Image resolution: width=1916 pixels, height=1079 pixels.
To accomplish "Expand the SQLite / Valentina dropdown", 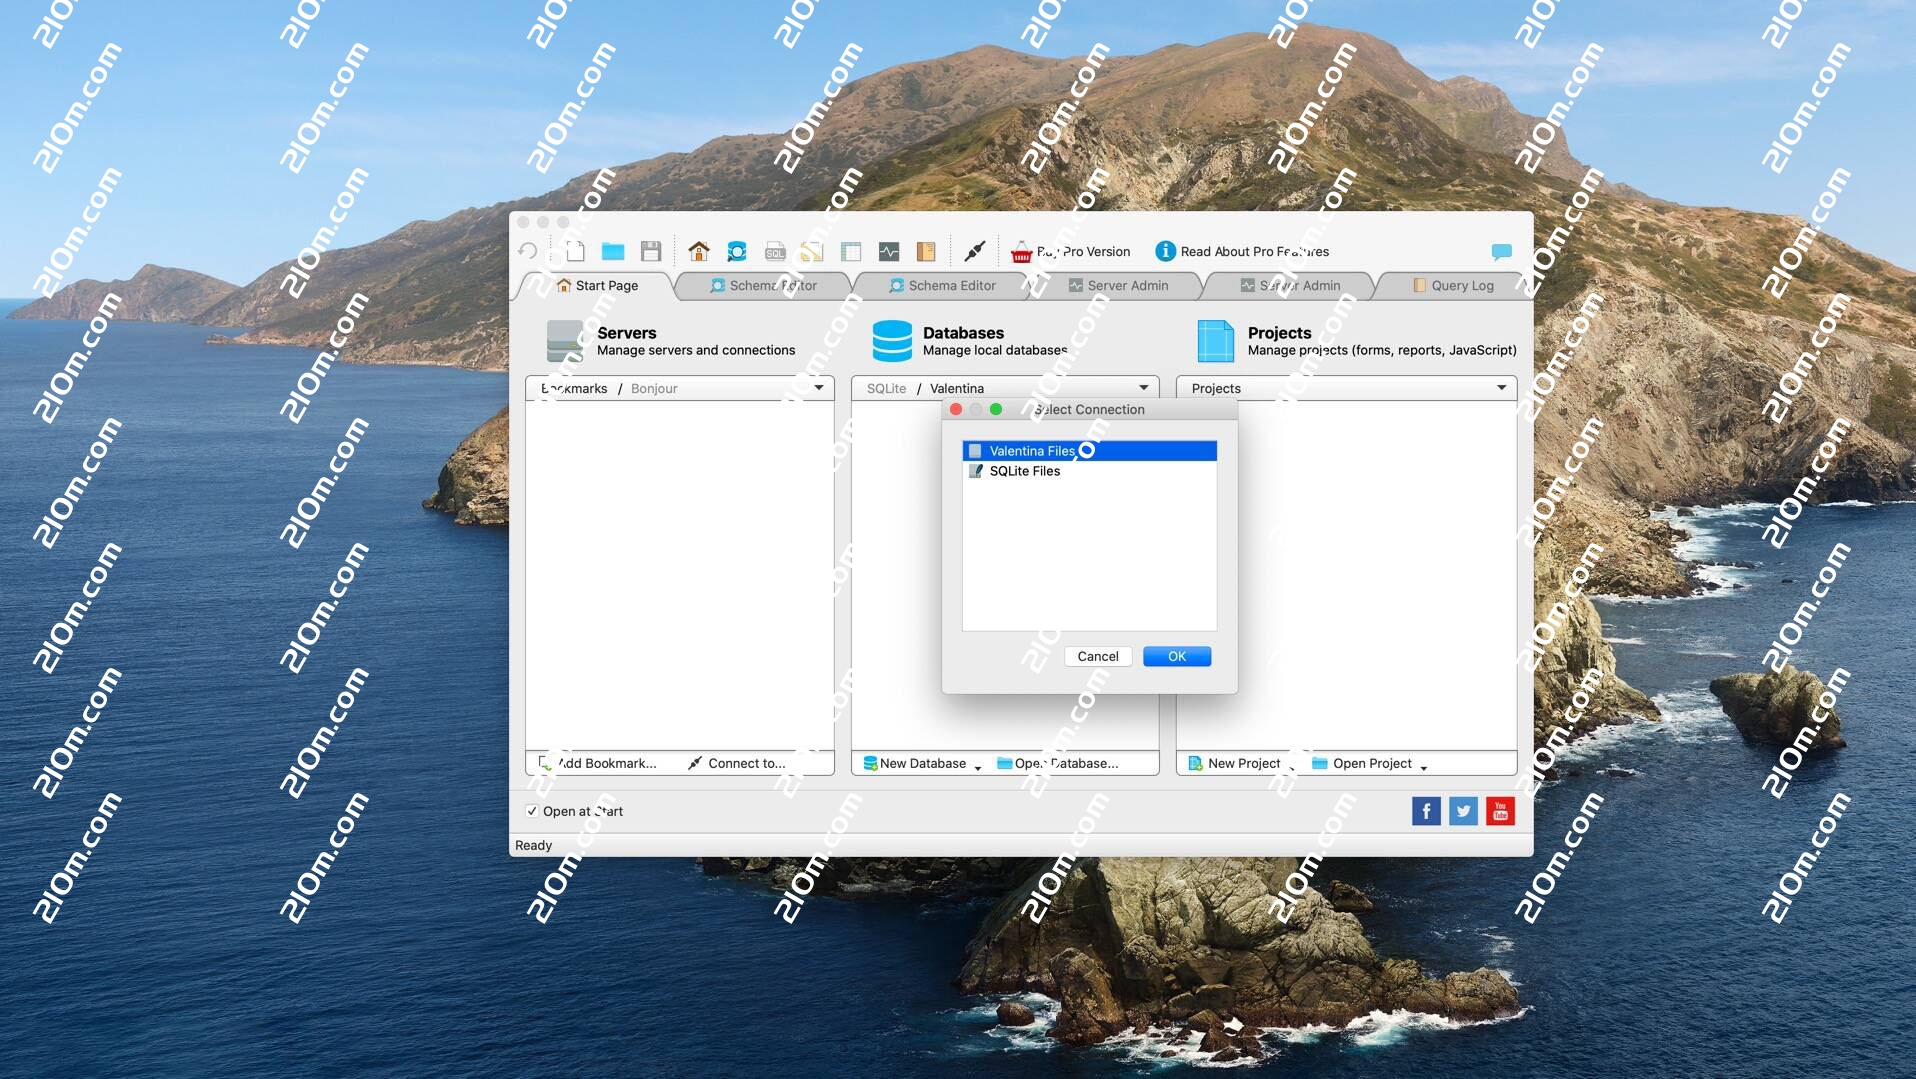I will [x=1143, y=388].
